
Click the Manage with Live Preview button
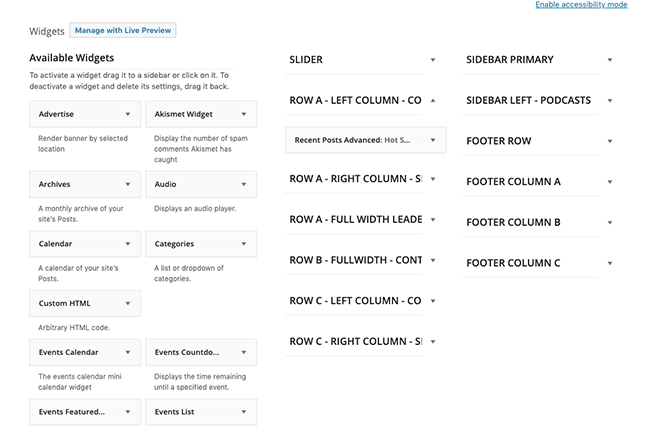click(x=123, y=30)
